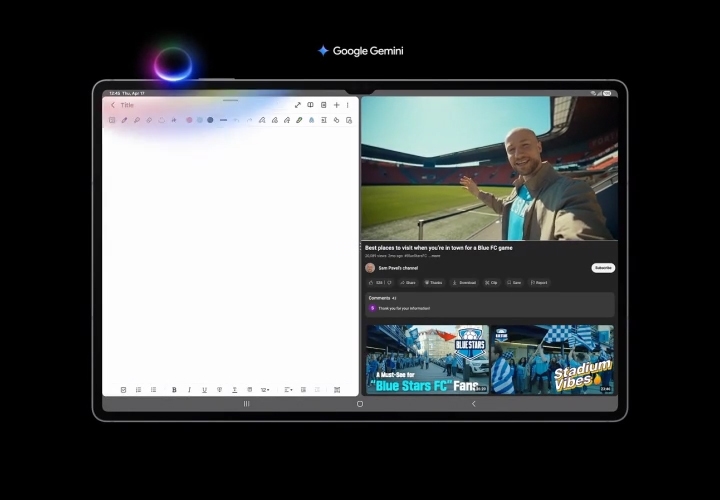
Task: Open text alignment dropdown
Action: click(288, 390)
